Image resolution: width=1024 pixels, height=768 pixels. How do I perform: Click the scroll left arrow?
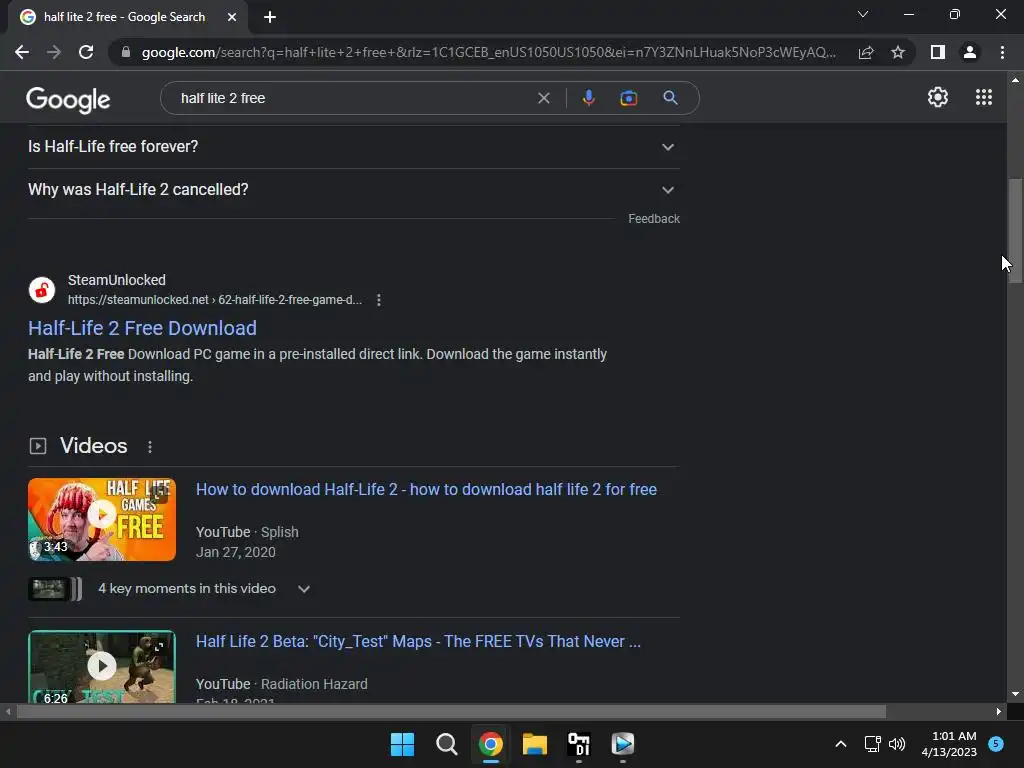[8, 711]
